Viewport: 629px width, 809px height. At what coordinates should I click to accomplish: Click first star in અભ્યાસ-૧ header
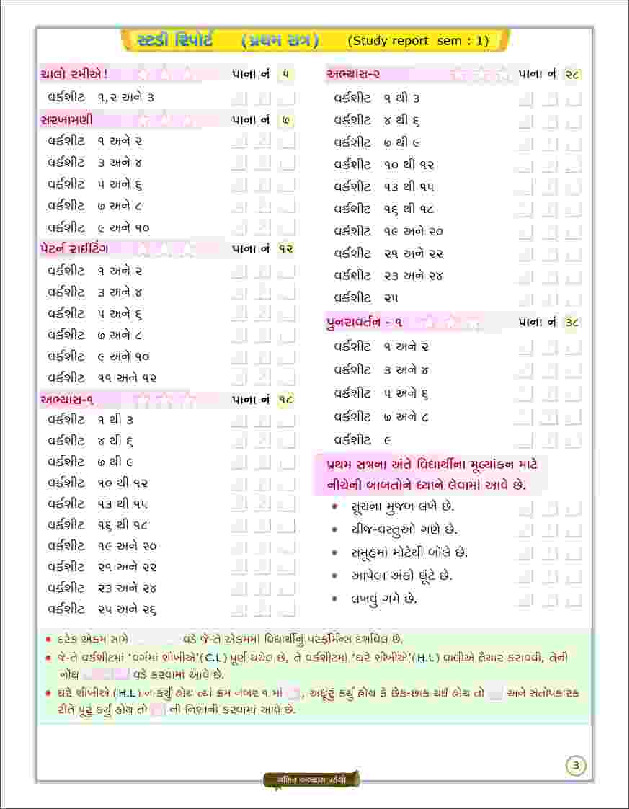coord(143,398)
